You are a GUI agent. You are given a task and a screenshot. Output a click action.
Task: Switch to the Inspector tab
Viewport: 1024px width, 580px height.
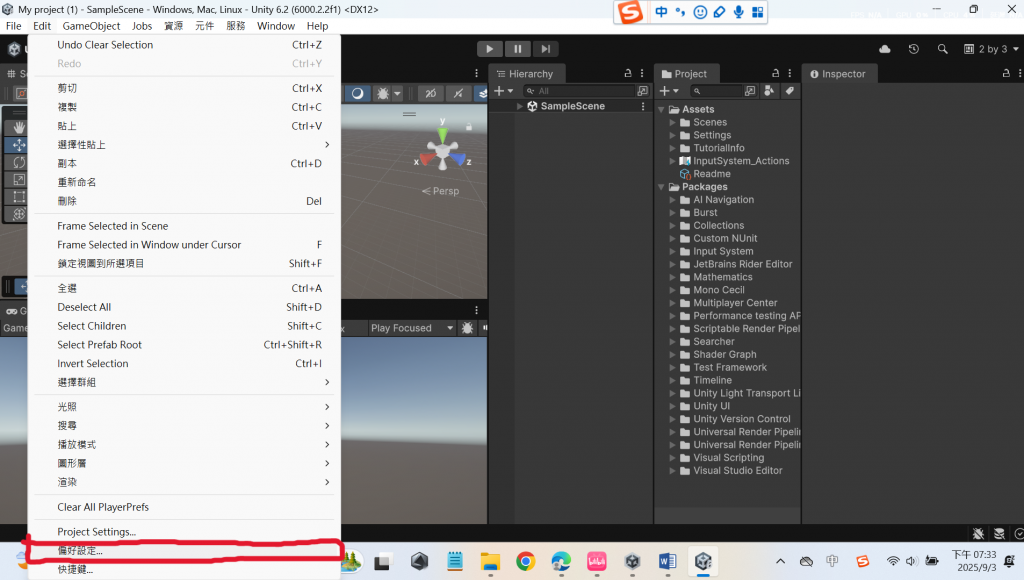(x=839, y=74)
